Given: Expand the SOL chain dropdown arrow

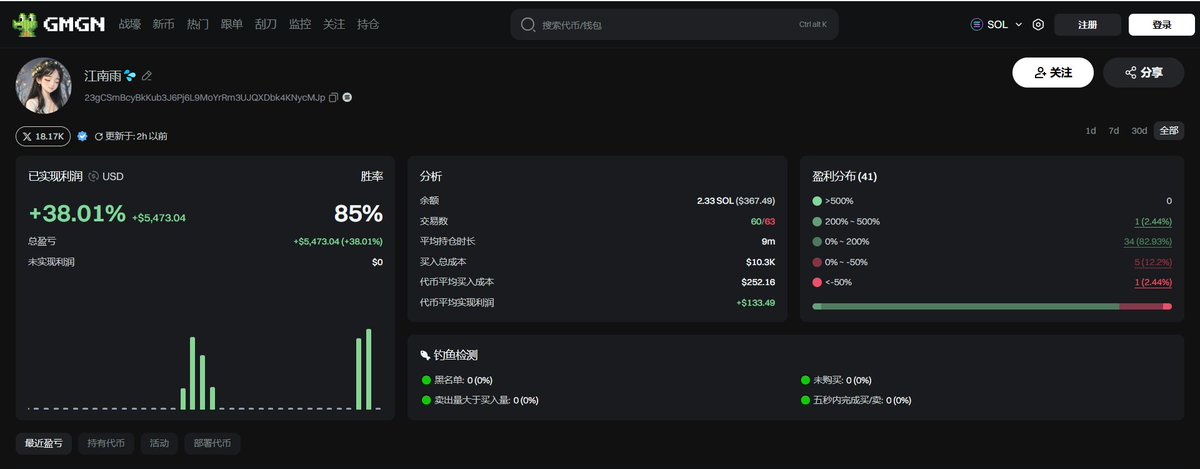Looking at the screenshot, I should [1018, 25].
